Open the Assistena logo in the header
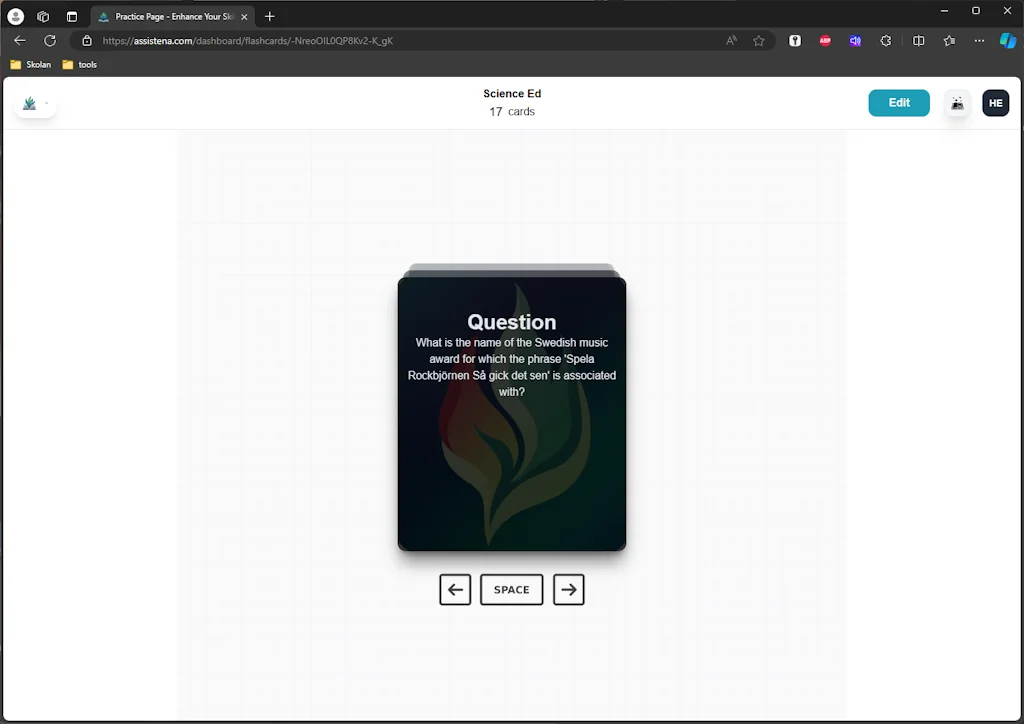Viewport: 1024px width, 724px height. coord(29,102)
